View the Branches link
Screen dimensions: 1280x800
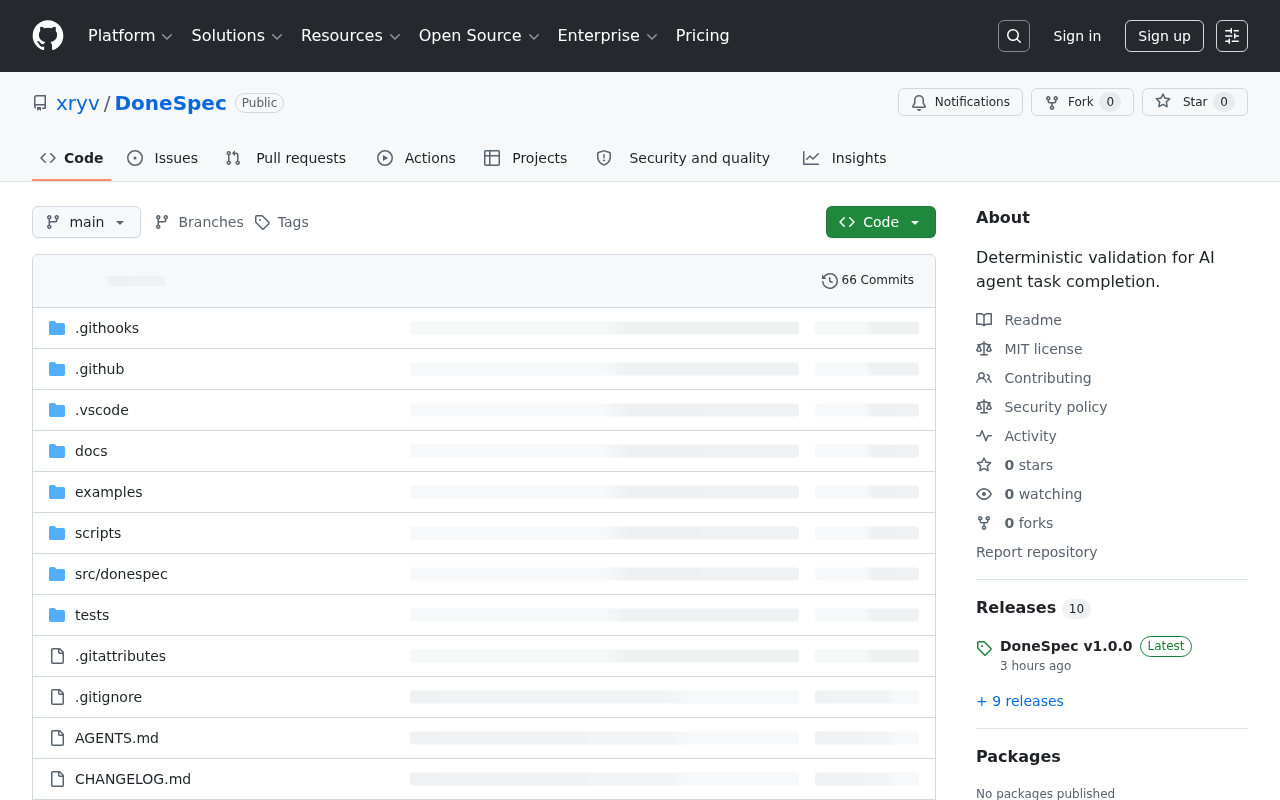click(199, 222)
